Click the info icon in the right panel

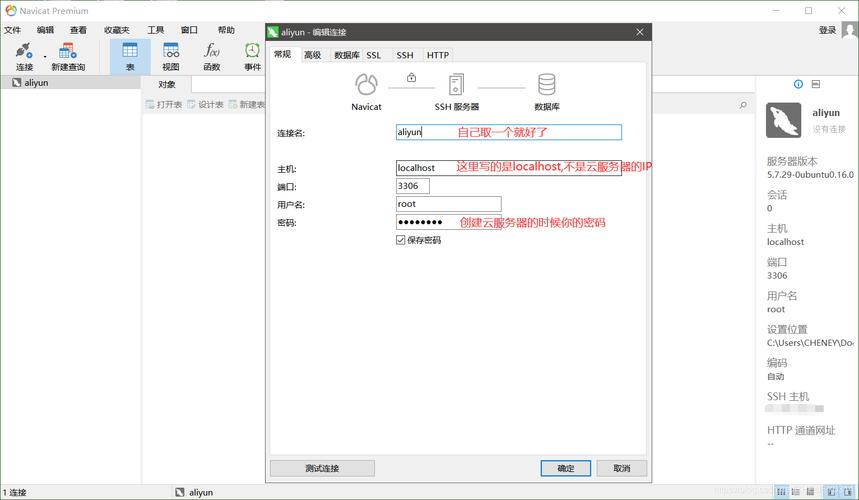point(798,84)
